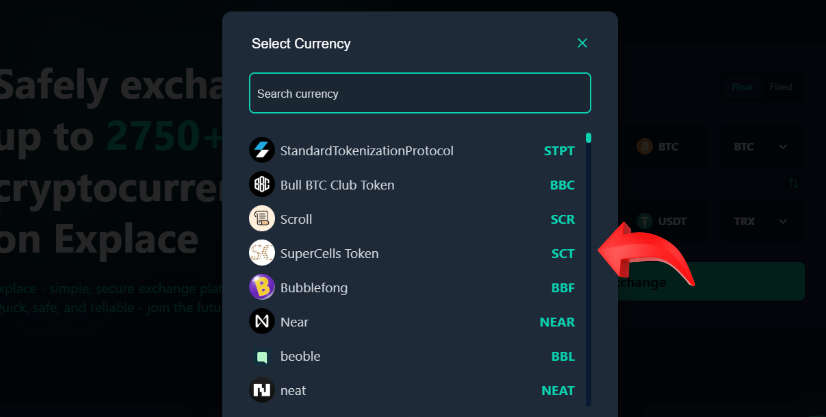The width and height of the screenshot is (826, 417).
Task: Close the Select Currency dialog
Action: point(582,43)
